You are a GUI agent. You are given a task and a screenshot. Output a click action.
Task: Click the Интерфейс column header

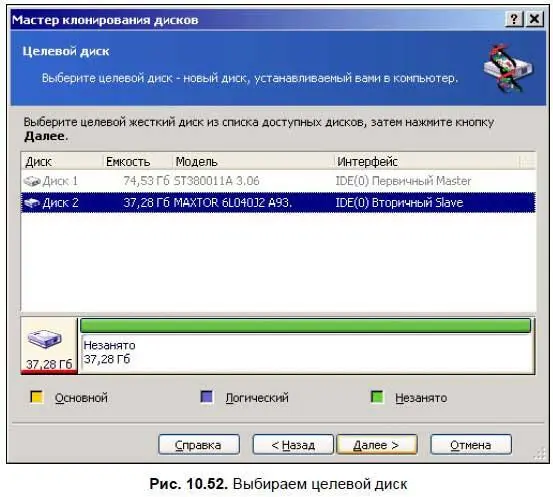(426, 162)
